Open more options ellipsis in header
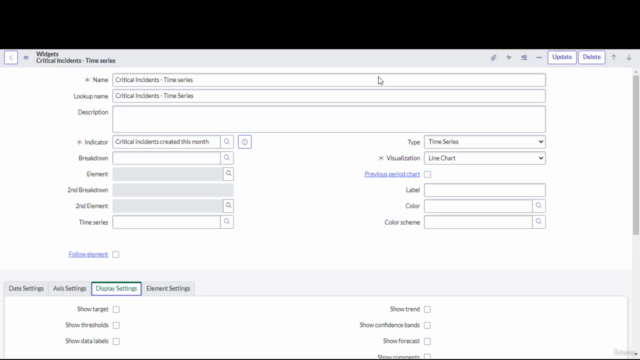640x360 pixels. click(539, 58)
